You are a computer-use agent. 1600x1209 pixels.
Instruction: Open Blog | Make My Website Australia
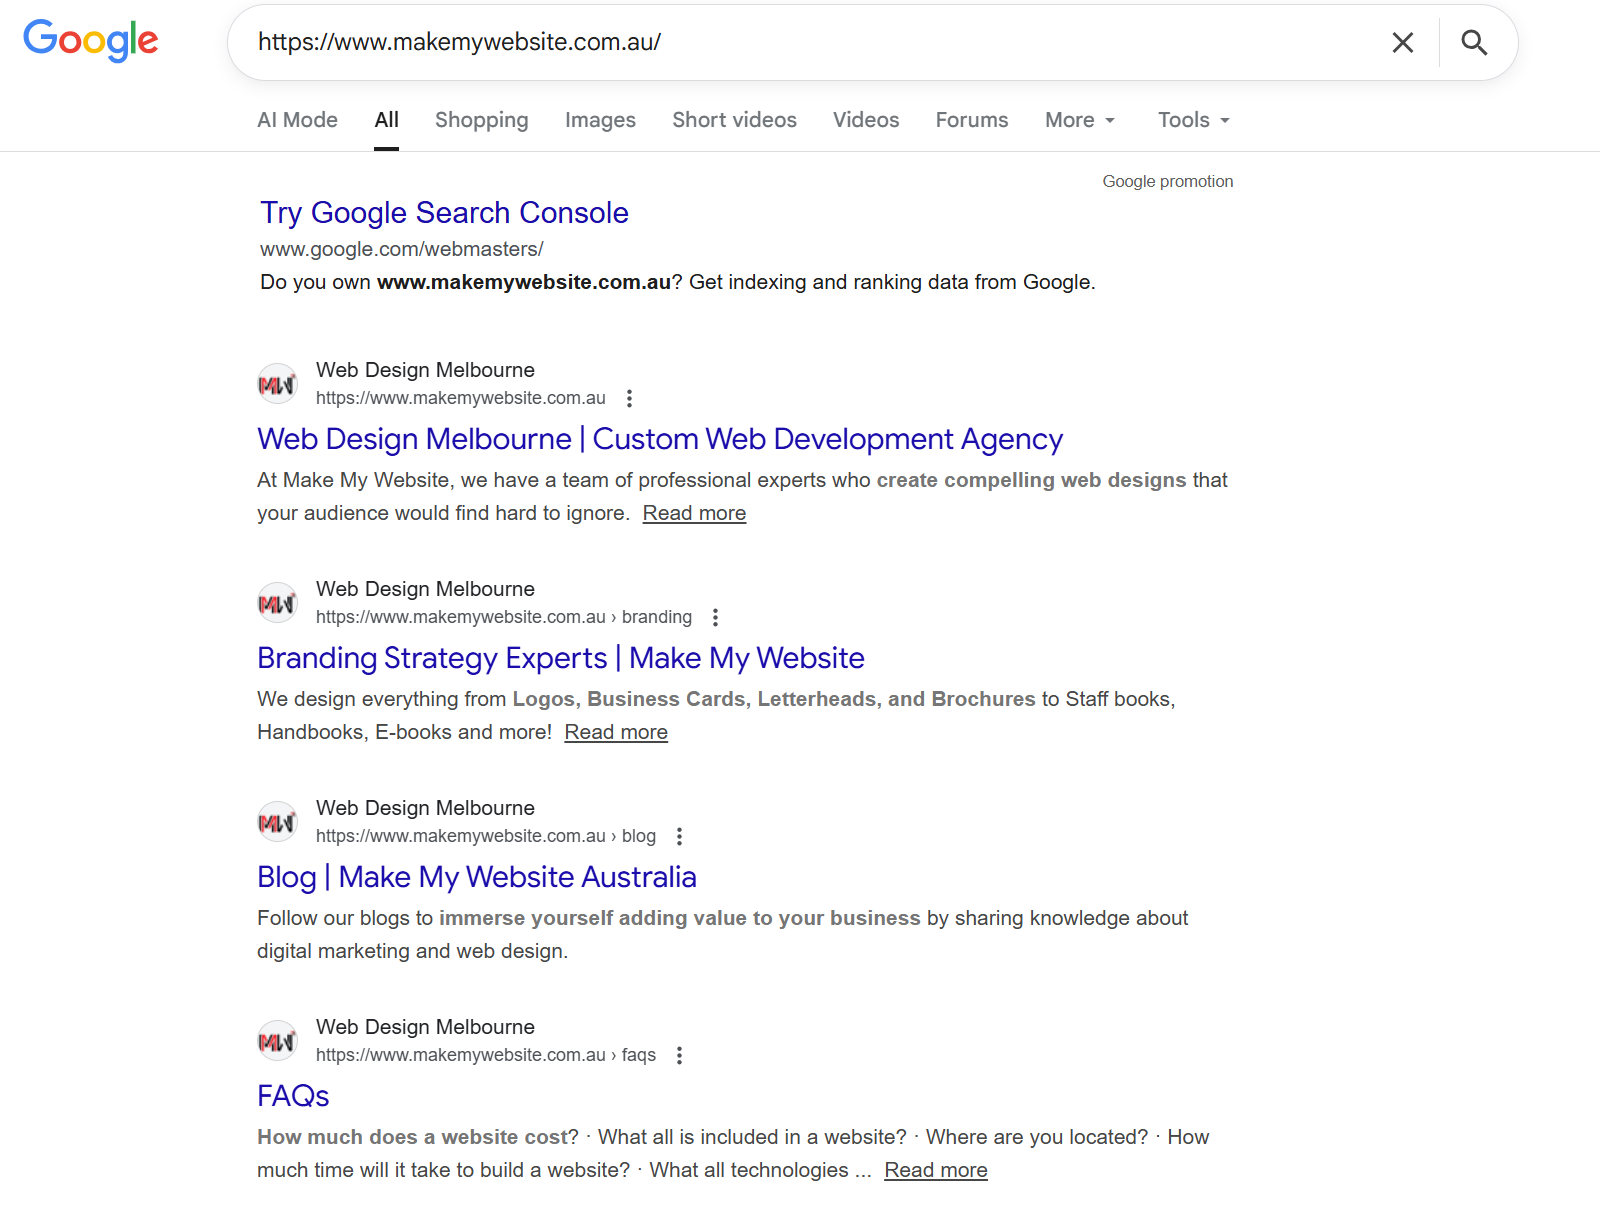tap(476, 877)
